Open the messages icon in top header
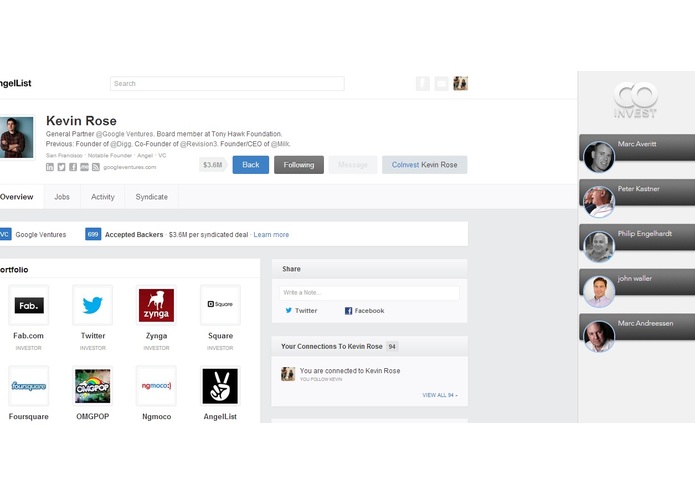 click(441, 83)
